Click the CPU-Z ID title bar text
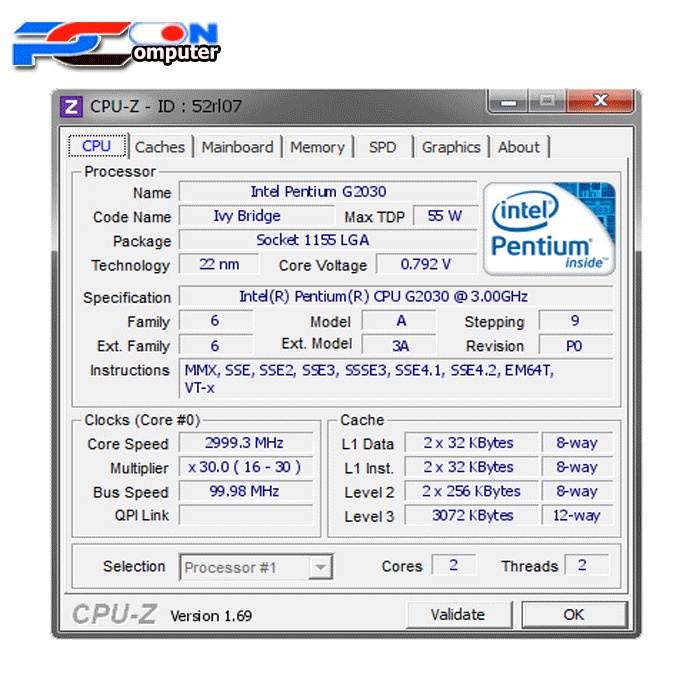The height and width of the screenshot is (700, 700). 166,106
